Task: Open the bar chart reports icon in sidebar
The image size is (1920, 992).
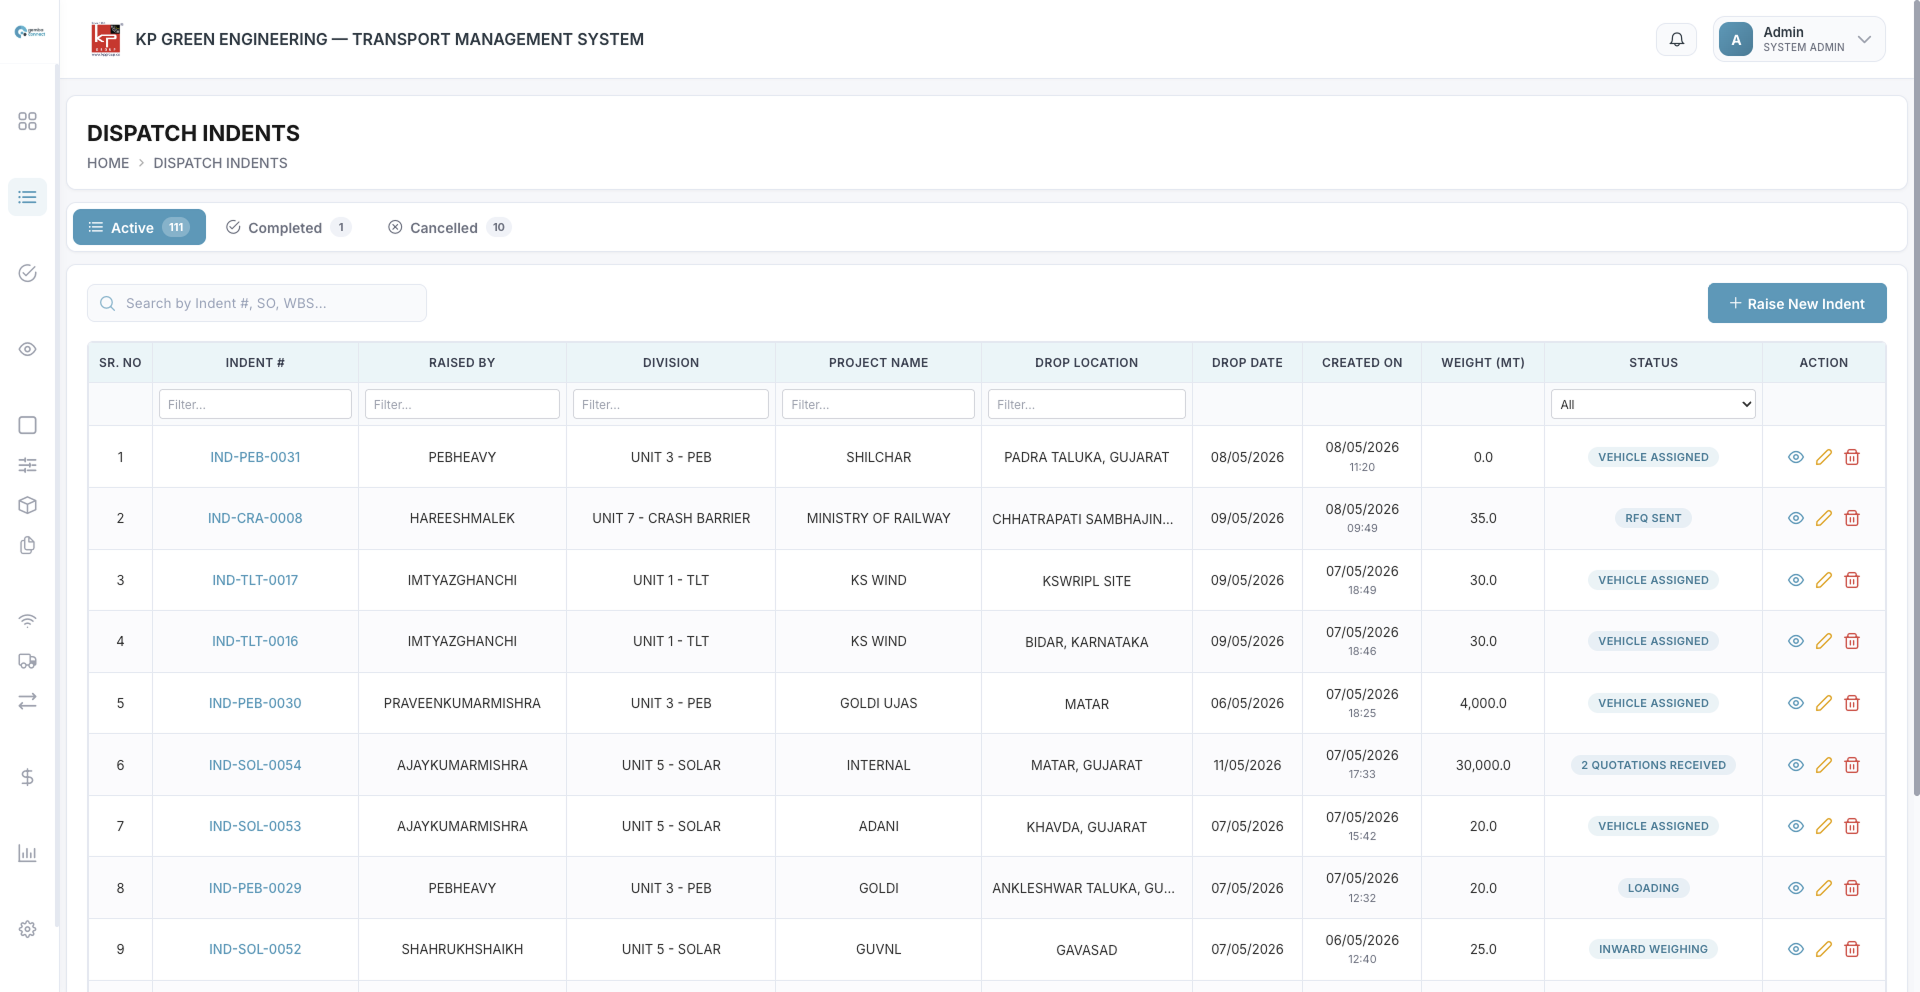Action: tap(27, 853)
